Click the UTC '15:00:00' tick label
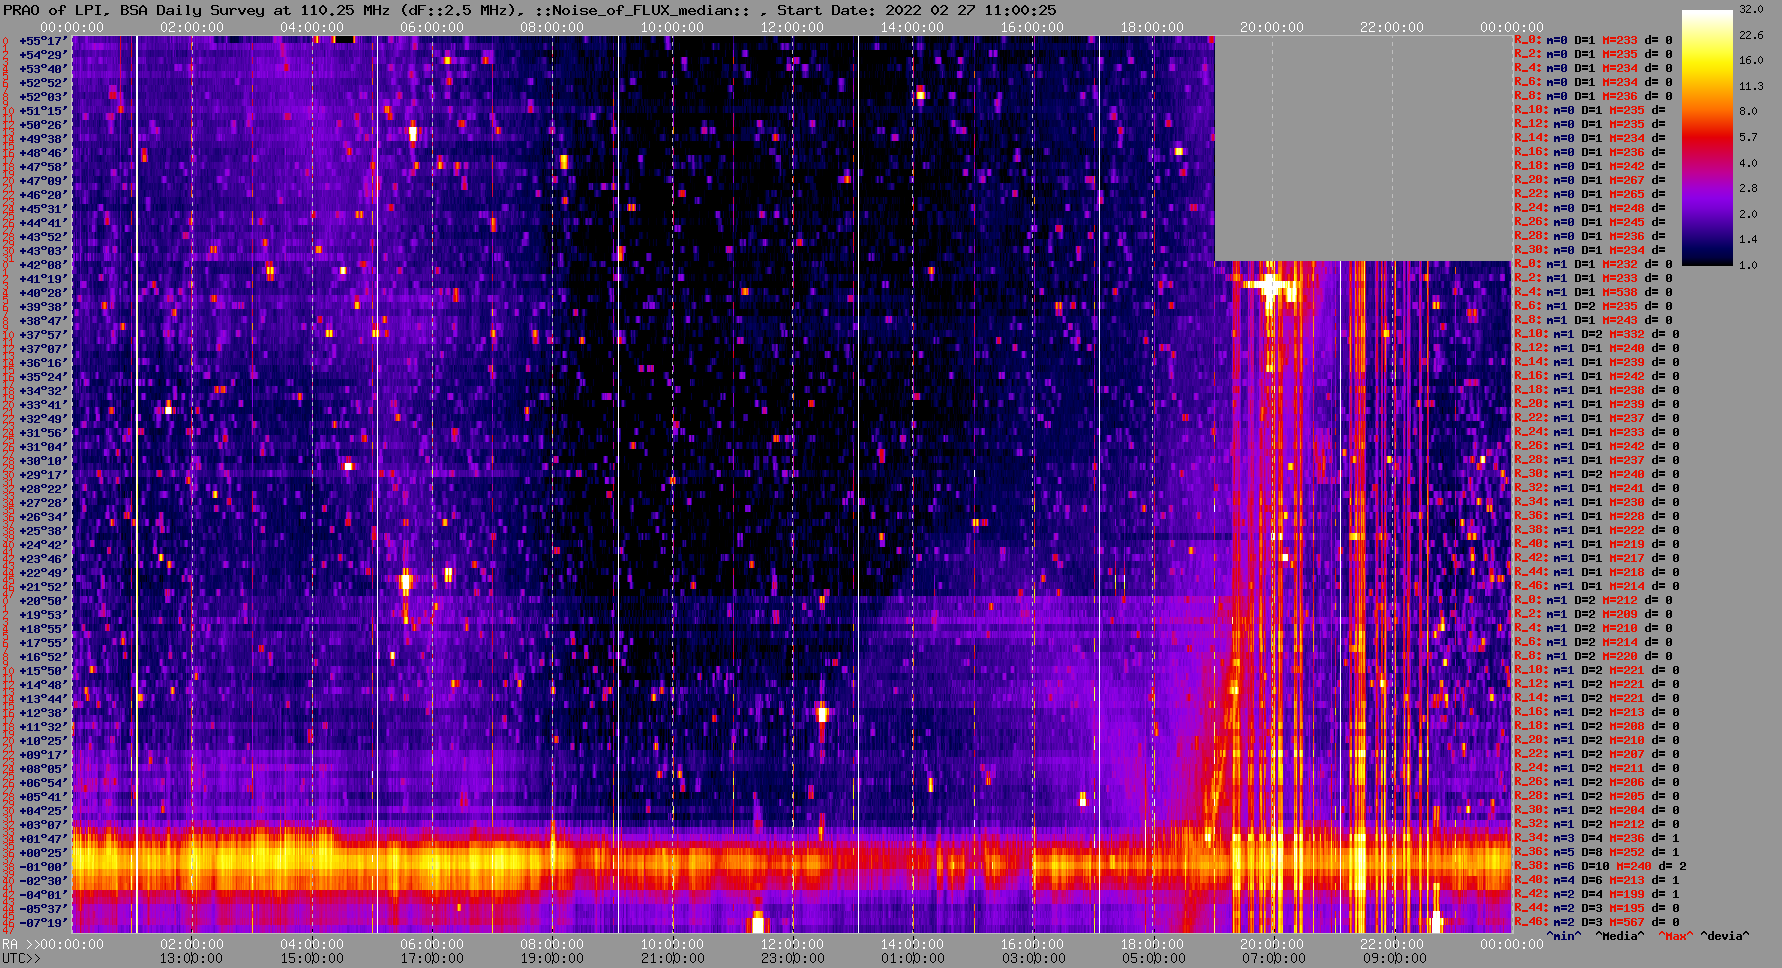Image resolution: width=1782 pixels, height=968 pixels. point(312,958)
